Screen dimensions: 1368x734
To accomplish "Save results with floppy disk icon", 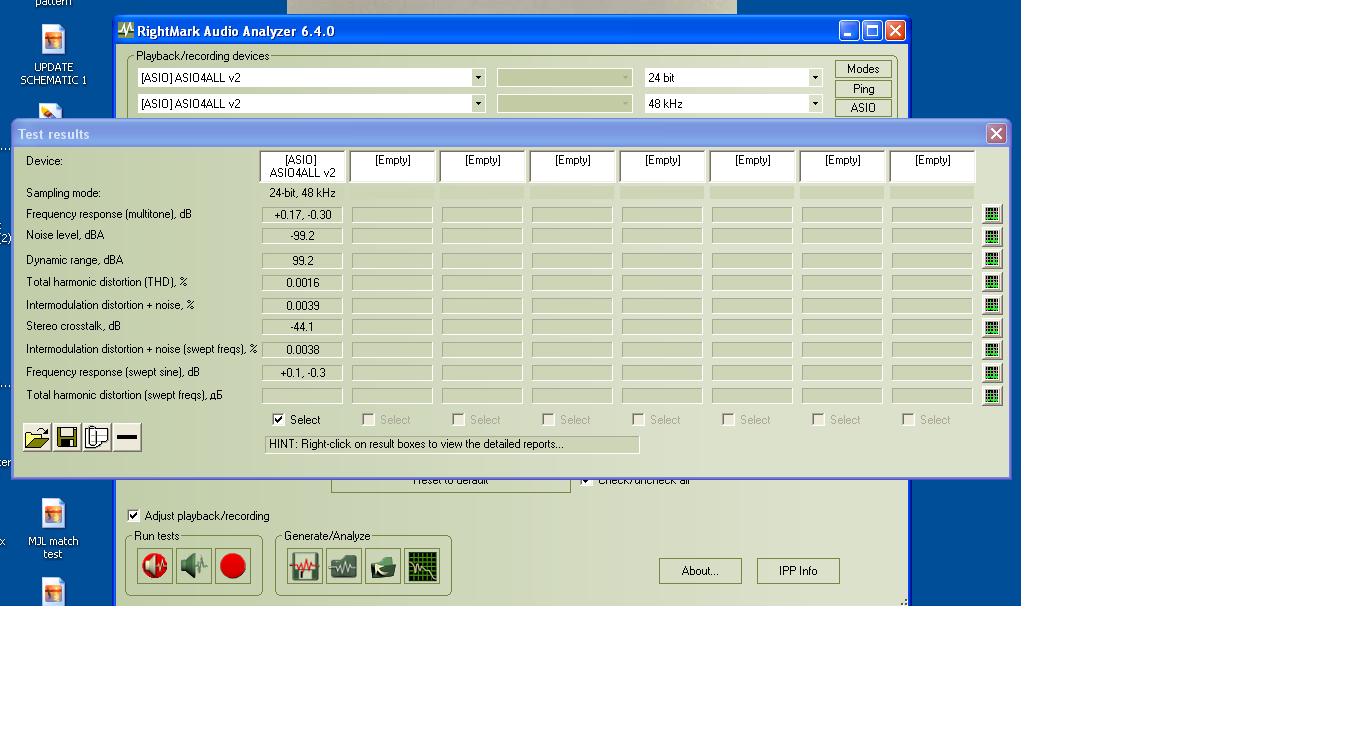I will point(67,437).
